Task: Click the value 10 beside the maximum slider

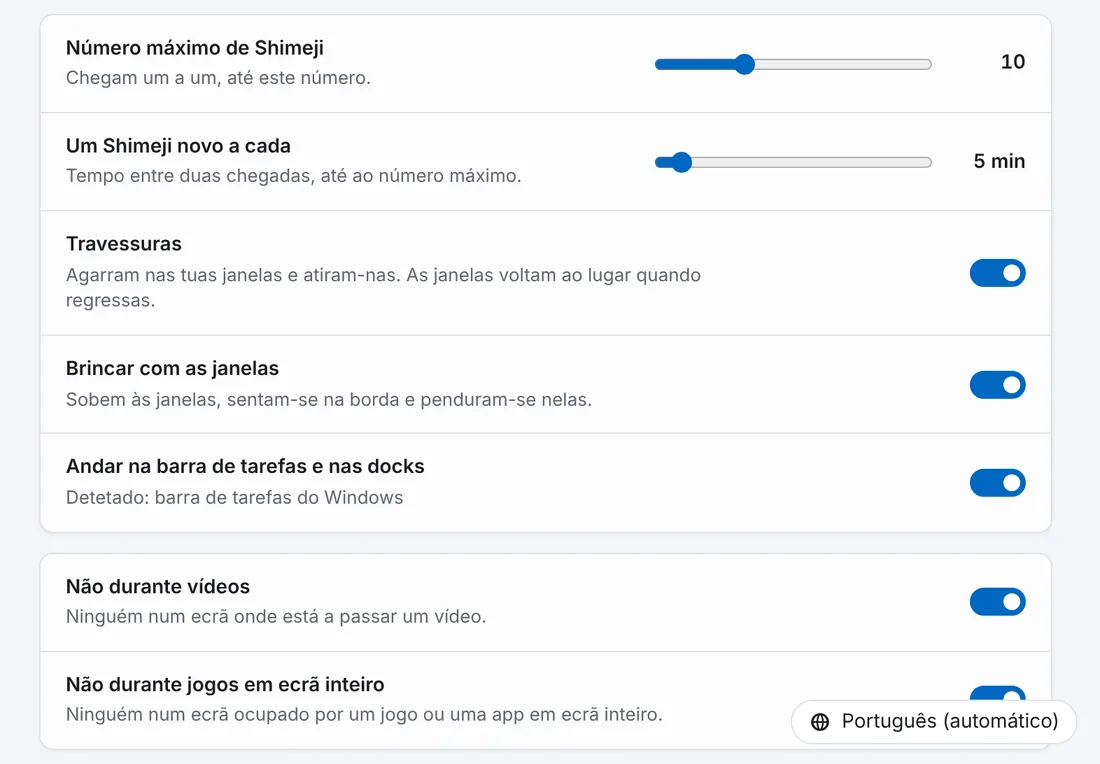Action: (1013, 62)
